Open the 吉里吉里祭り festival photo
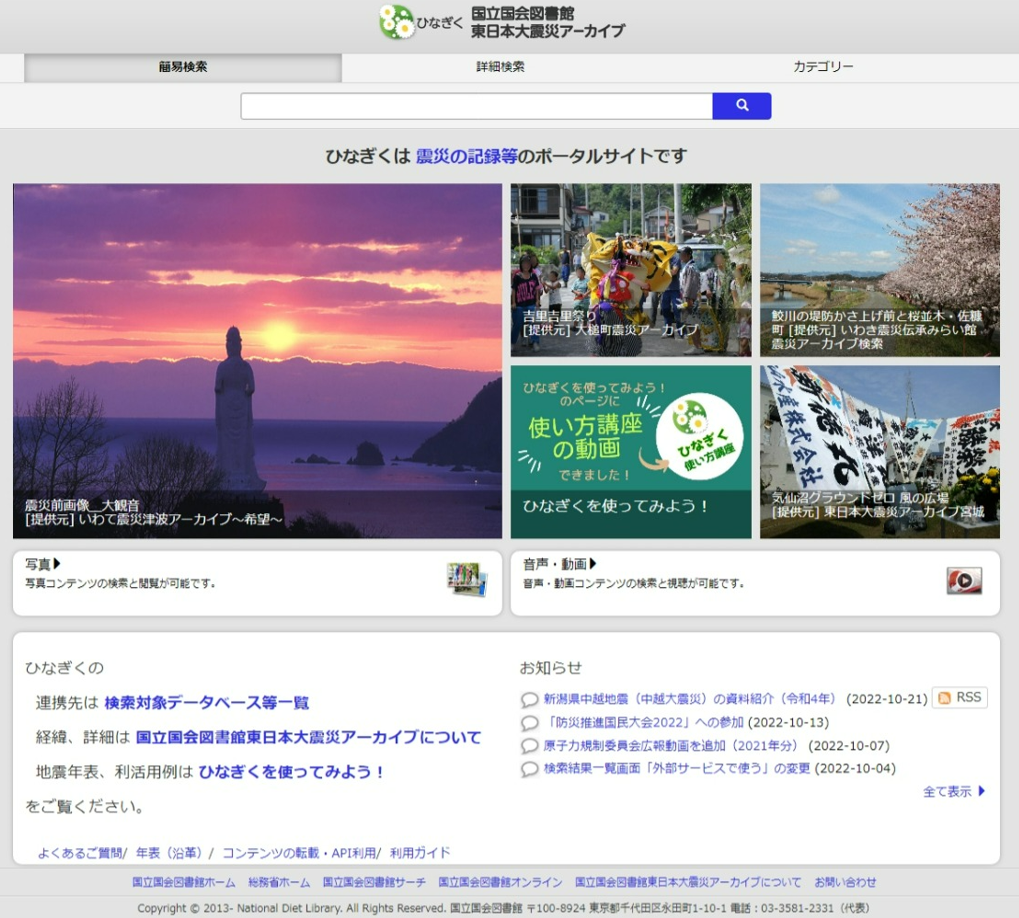The height and width of the screenshot is (918, 1019). 630,270
